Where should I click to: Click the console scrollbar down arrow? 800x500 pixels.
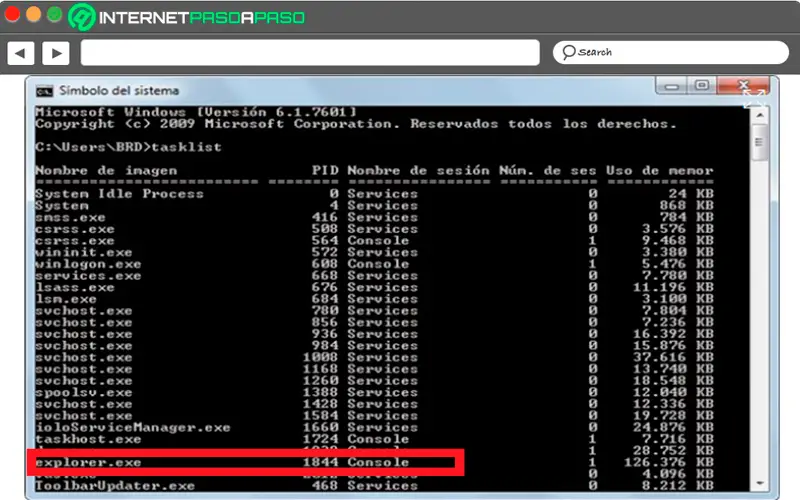pos(760,483)
